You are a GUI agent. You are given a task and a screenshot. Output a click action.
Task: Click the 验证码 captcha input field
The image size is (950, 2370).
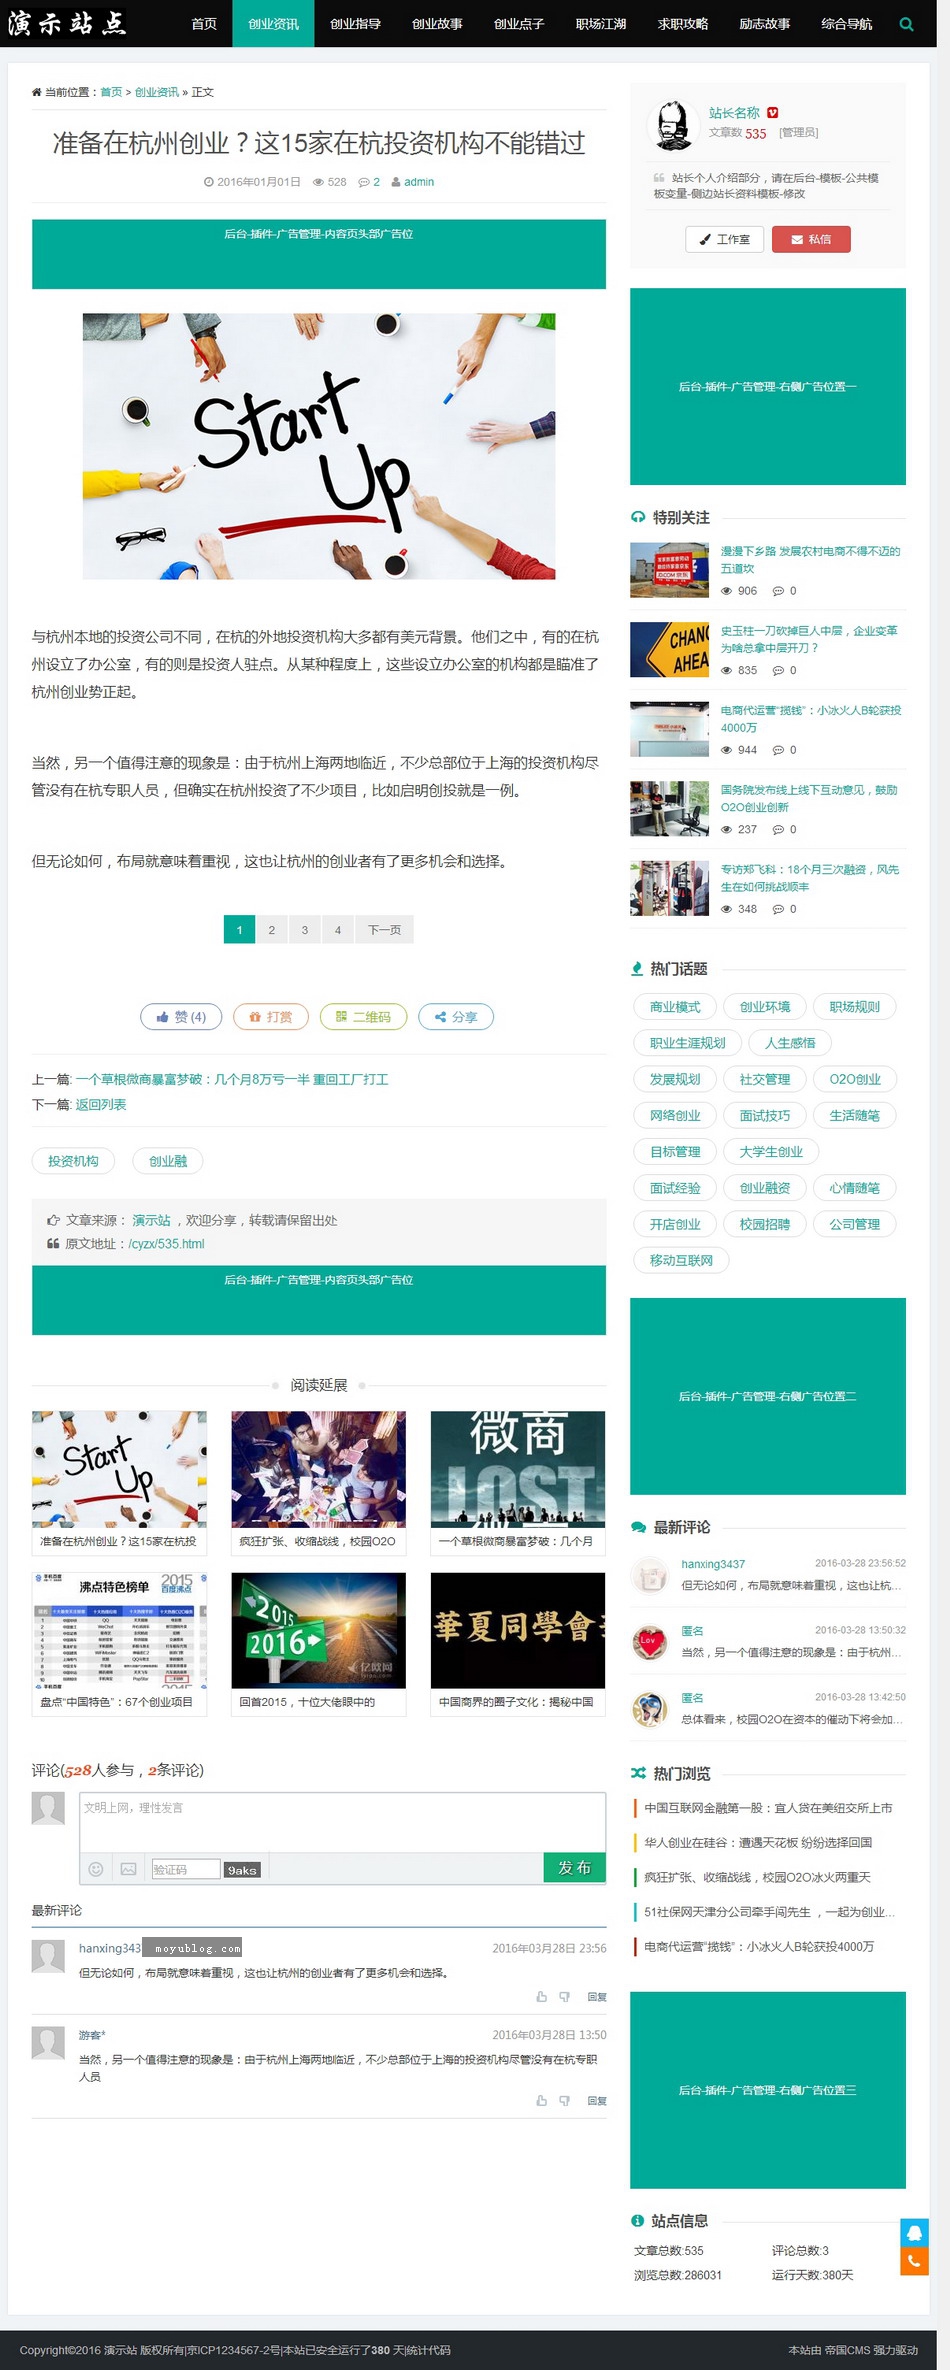coord(185,1869)
